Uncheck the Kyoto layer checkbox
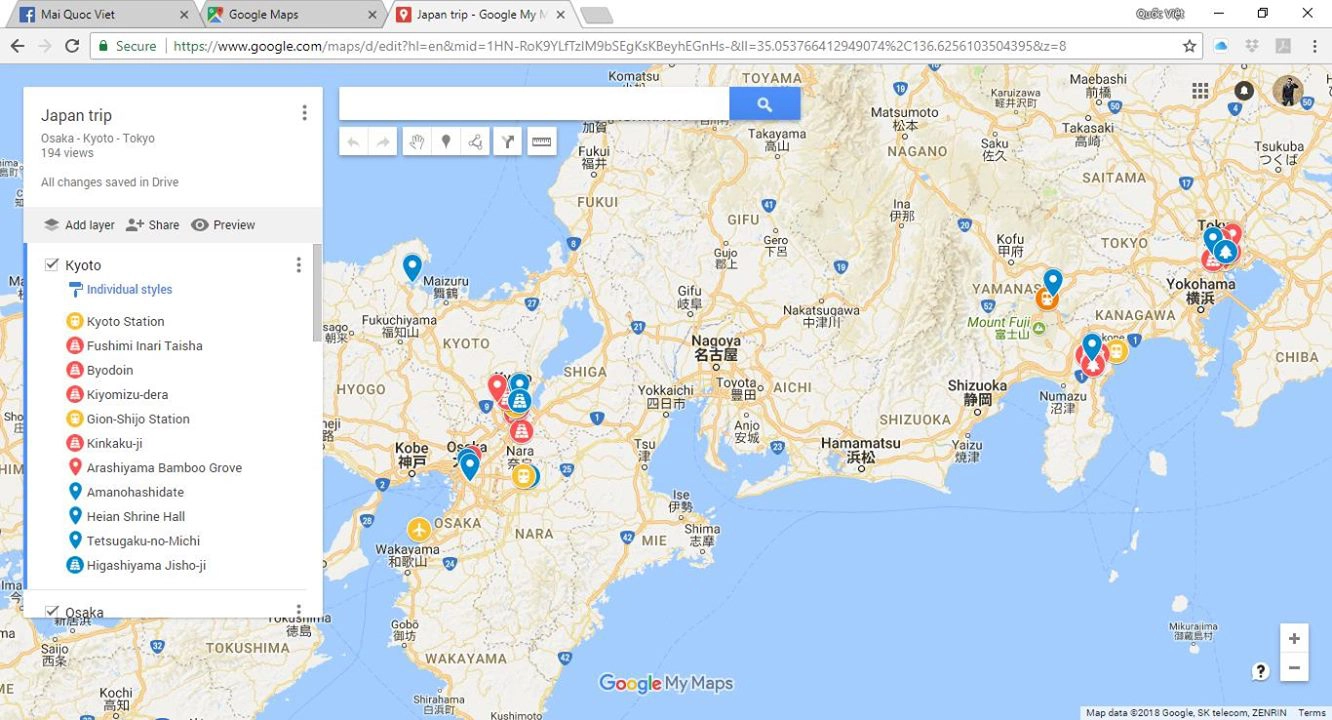Image resolution: width=1332 pixels, height=720 pixels. tap(52, 265)
